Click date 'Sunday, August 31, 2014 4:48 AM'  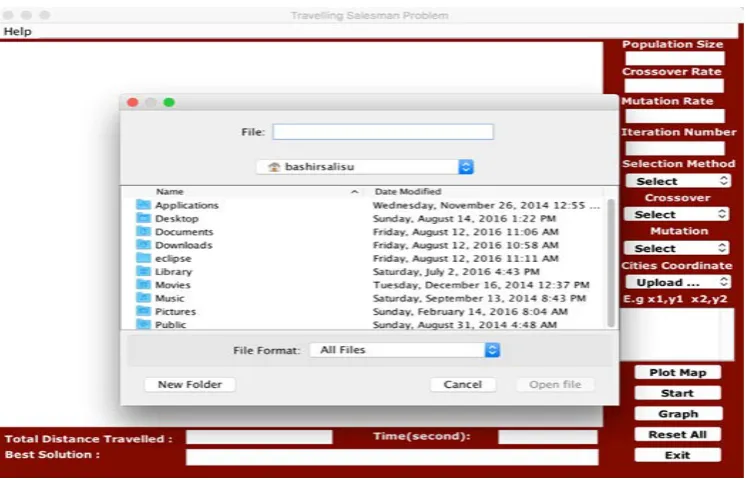[465, 325]
